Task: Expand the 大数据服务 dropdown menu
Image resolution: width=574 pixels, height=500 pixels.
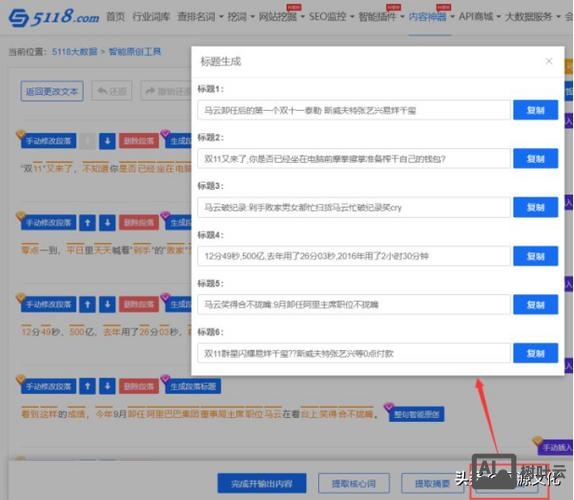Action: (x=532, y=16)
